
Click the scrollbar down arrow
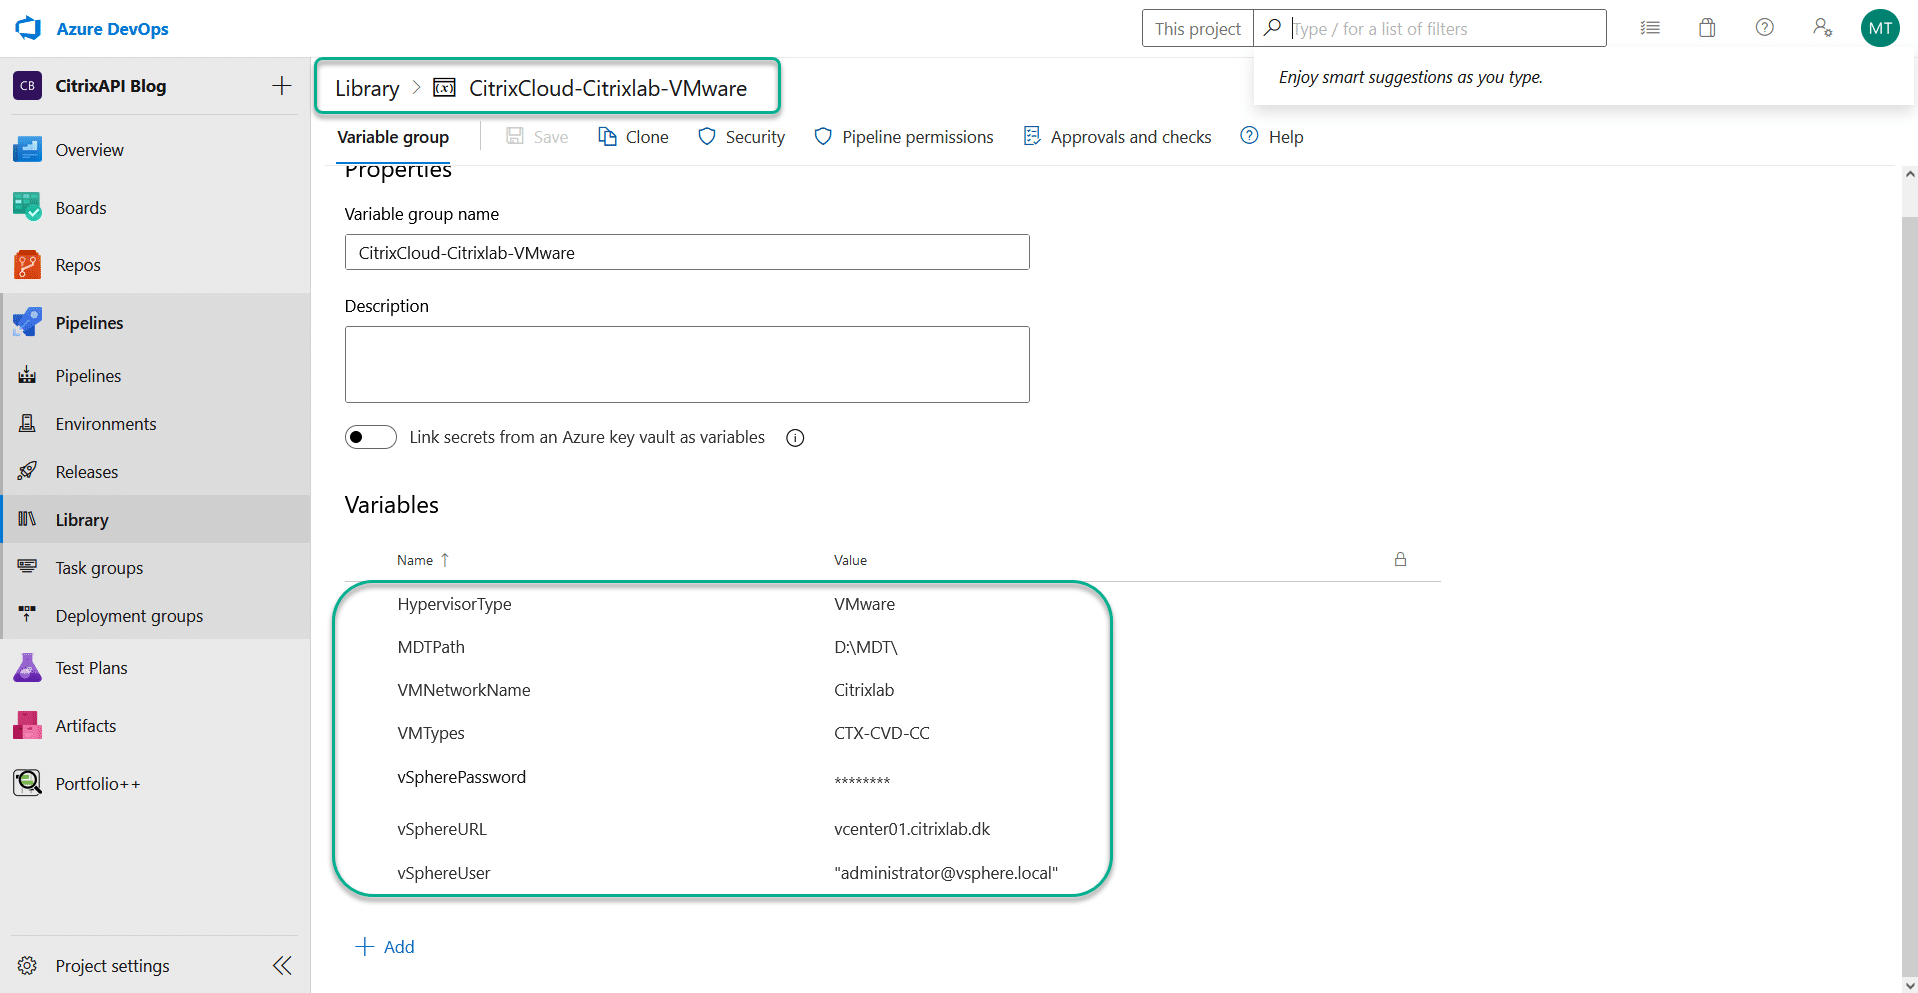click(x=1910, y=985)
